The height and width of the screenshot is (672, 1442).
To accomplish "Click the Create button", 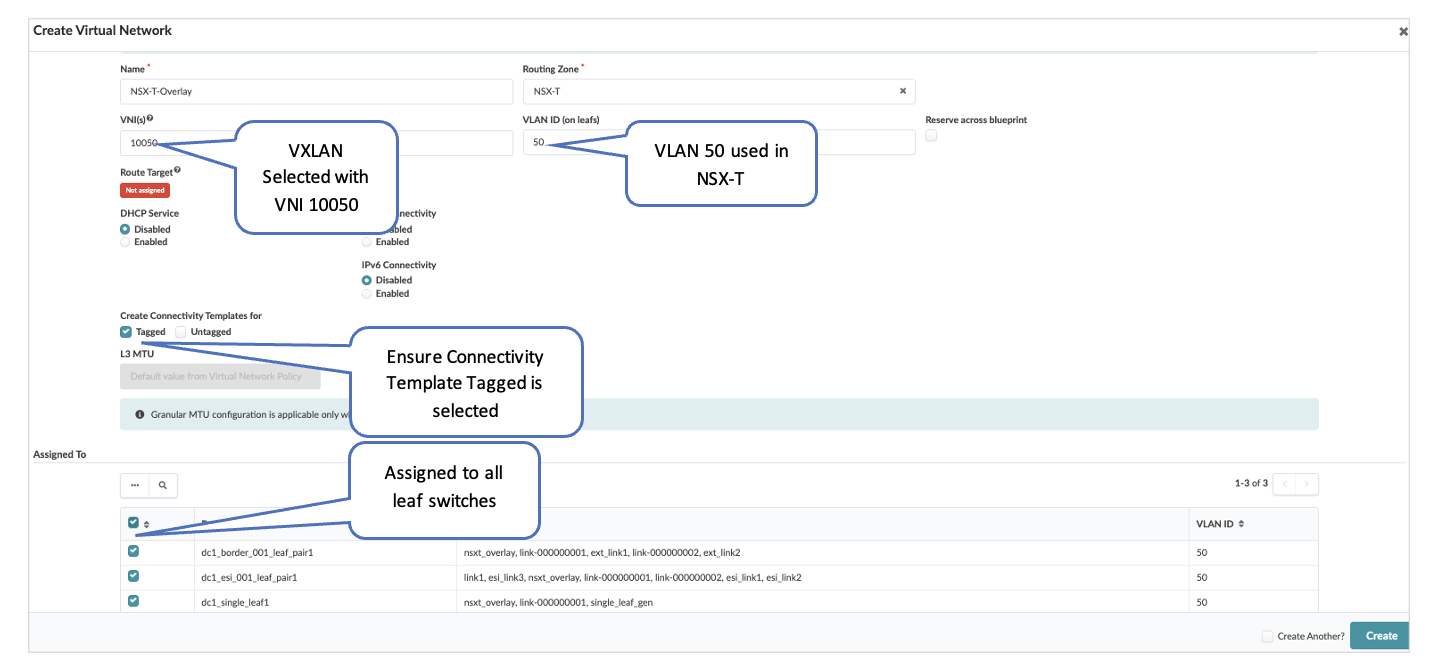I will tap(1380, 636).
